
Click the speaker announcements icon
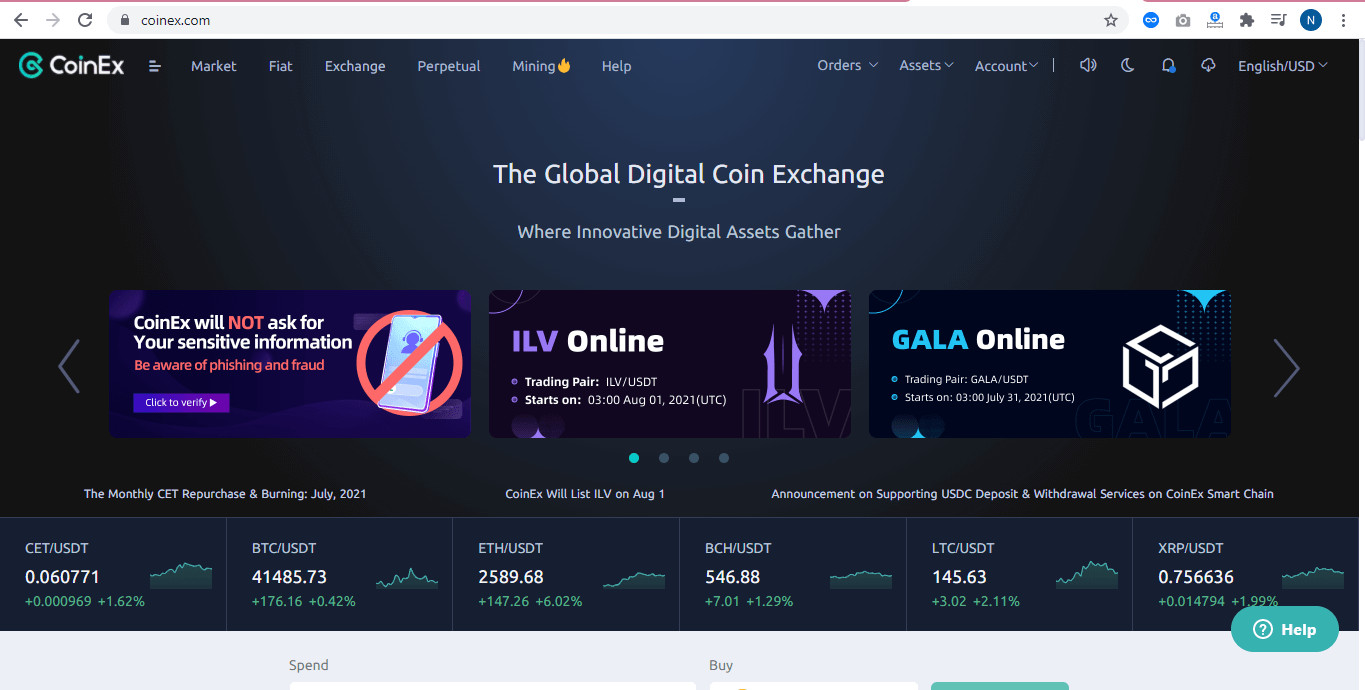tap(1088, 65)
